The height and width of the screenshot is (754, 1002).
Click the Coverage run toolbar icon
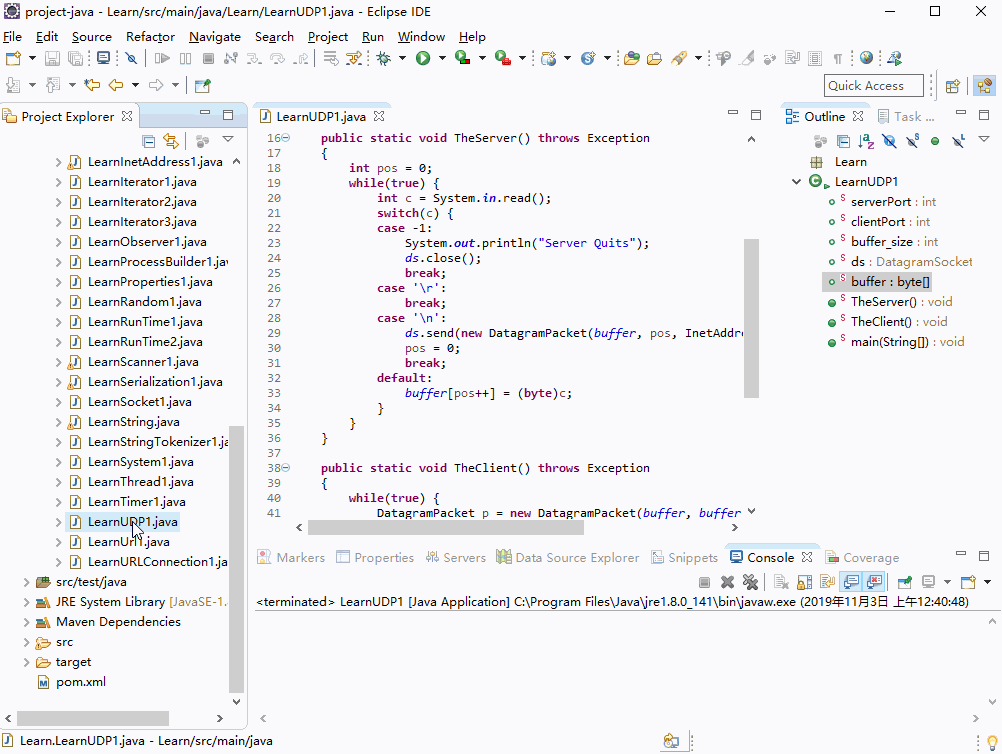463,59
